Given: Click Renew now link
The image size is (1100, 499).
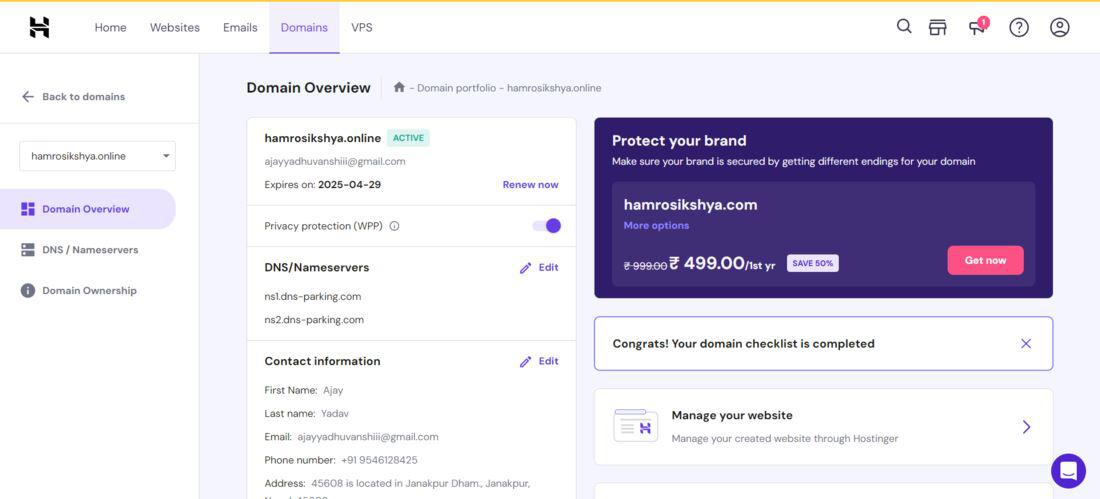Looking at the screenshot, I should point(530,185).
